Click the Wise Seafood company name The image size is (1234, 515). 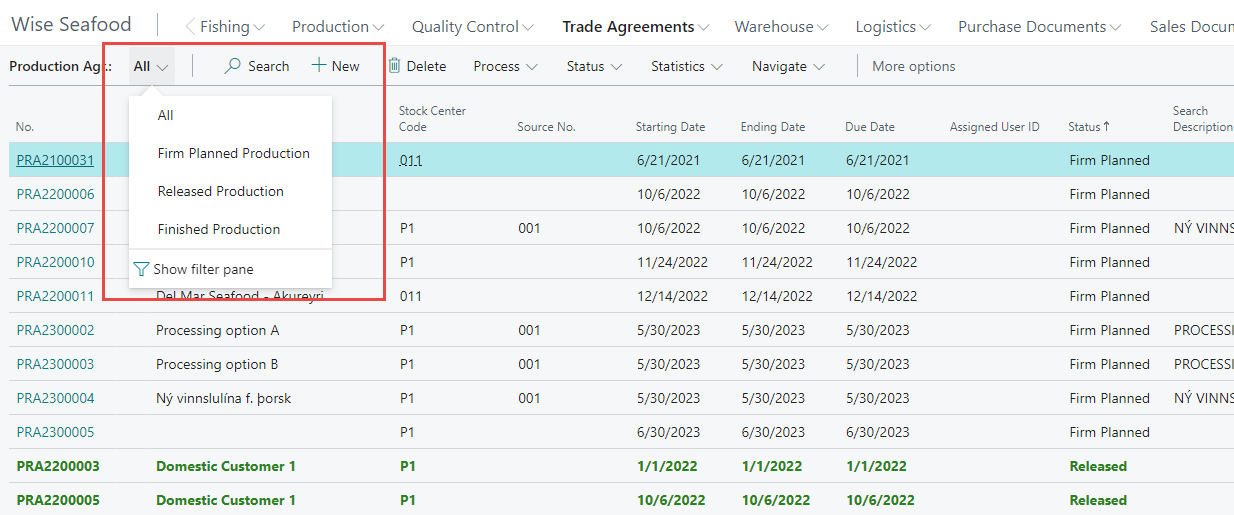pyautogui.click(x=71, y=25)
